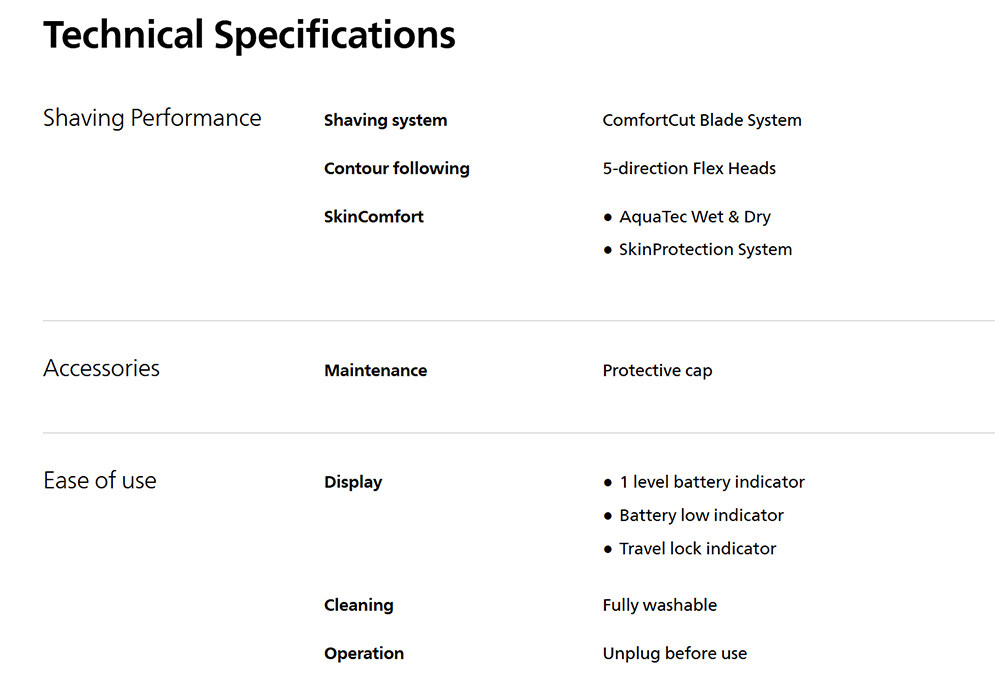Click the Shaving system label

pos(385,120)
